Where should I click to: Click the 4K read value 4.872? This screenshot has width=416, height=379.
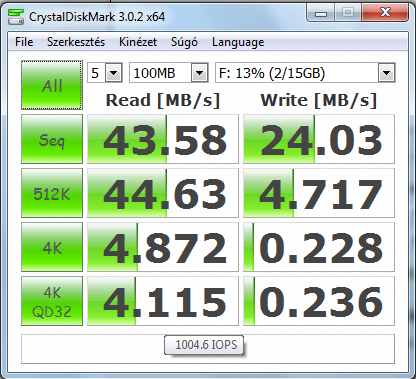pyautogui.click(x=163, y=247)
